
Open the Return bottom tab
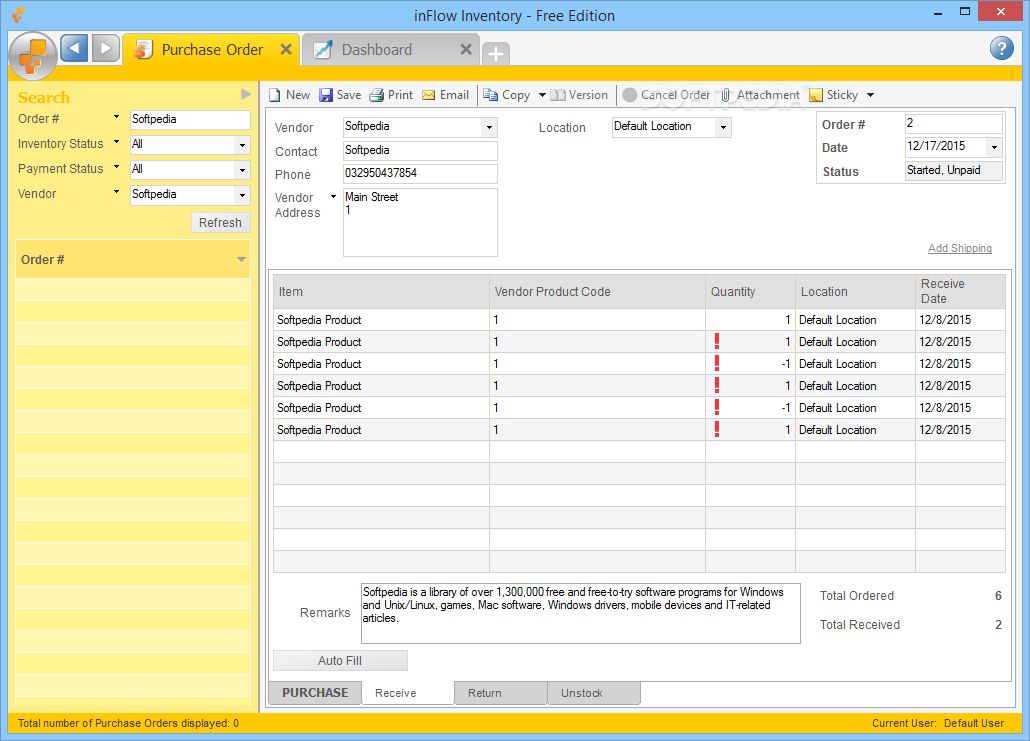[501, 692]
